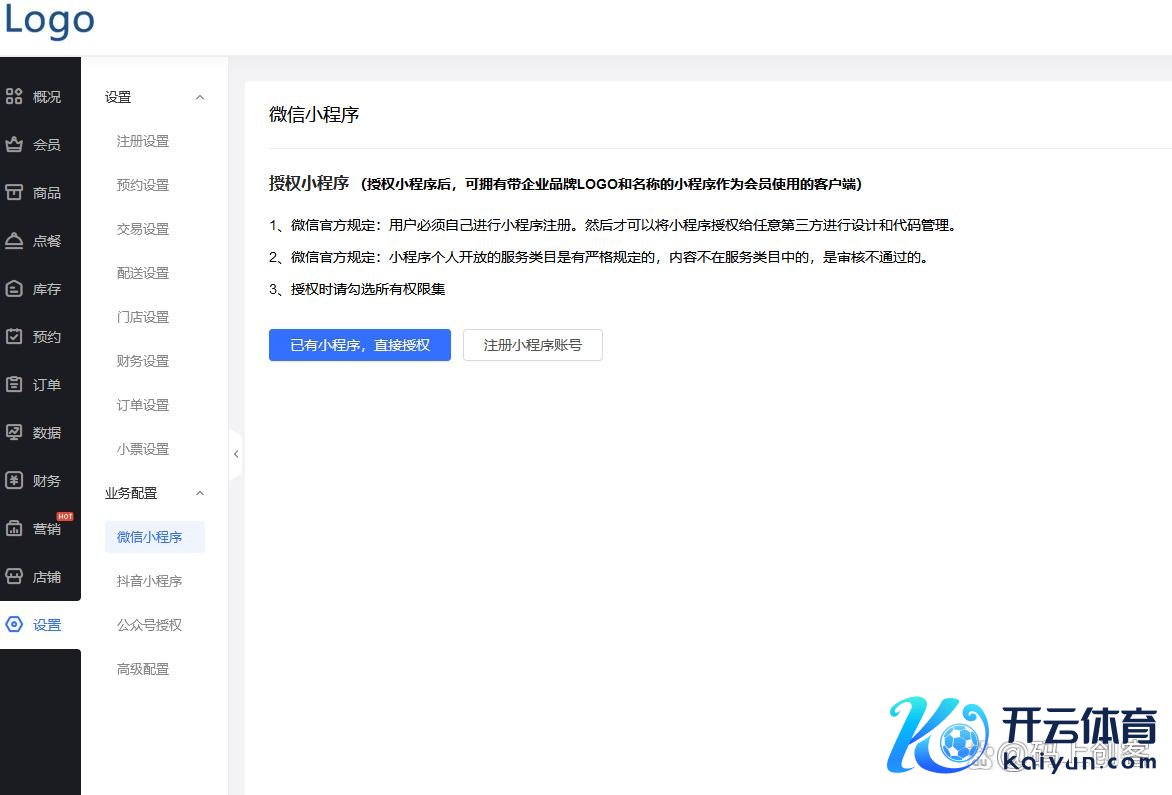Open the 数据 data chart icon
This screenshot has height=795, width=1172.
[x=14, y=433]
